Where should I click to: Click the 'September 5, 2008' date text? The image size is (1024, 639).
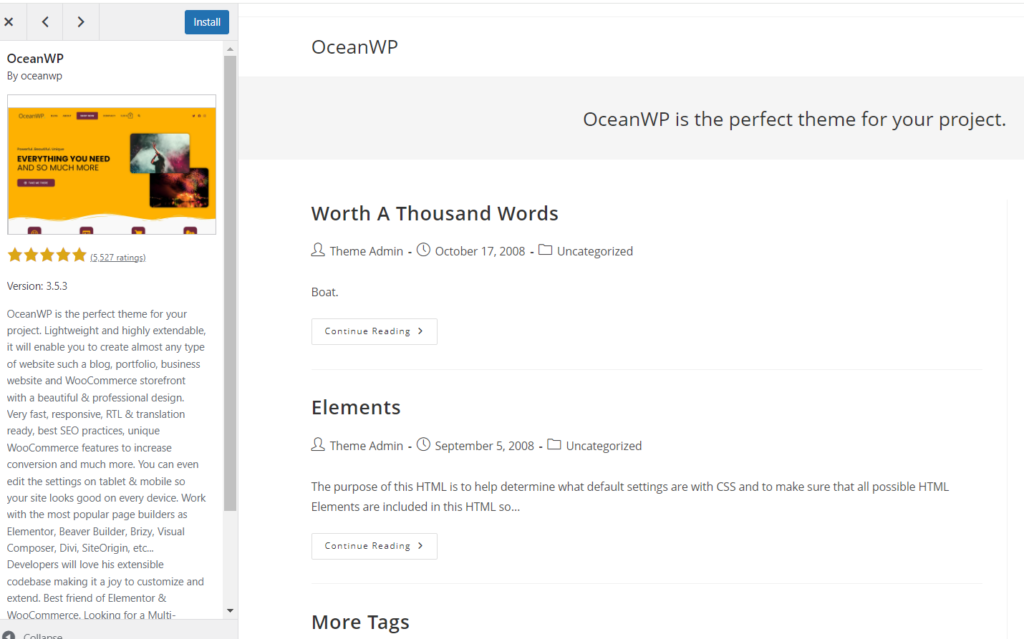coord(485,446)
